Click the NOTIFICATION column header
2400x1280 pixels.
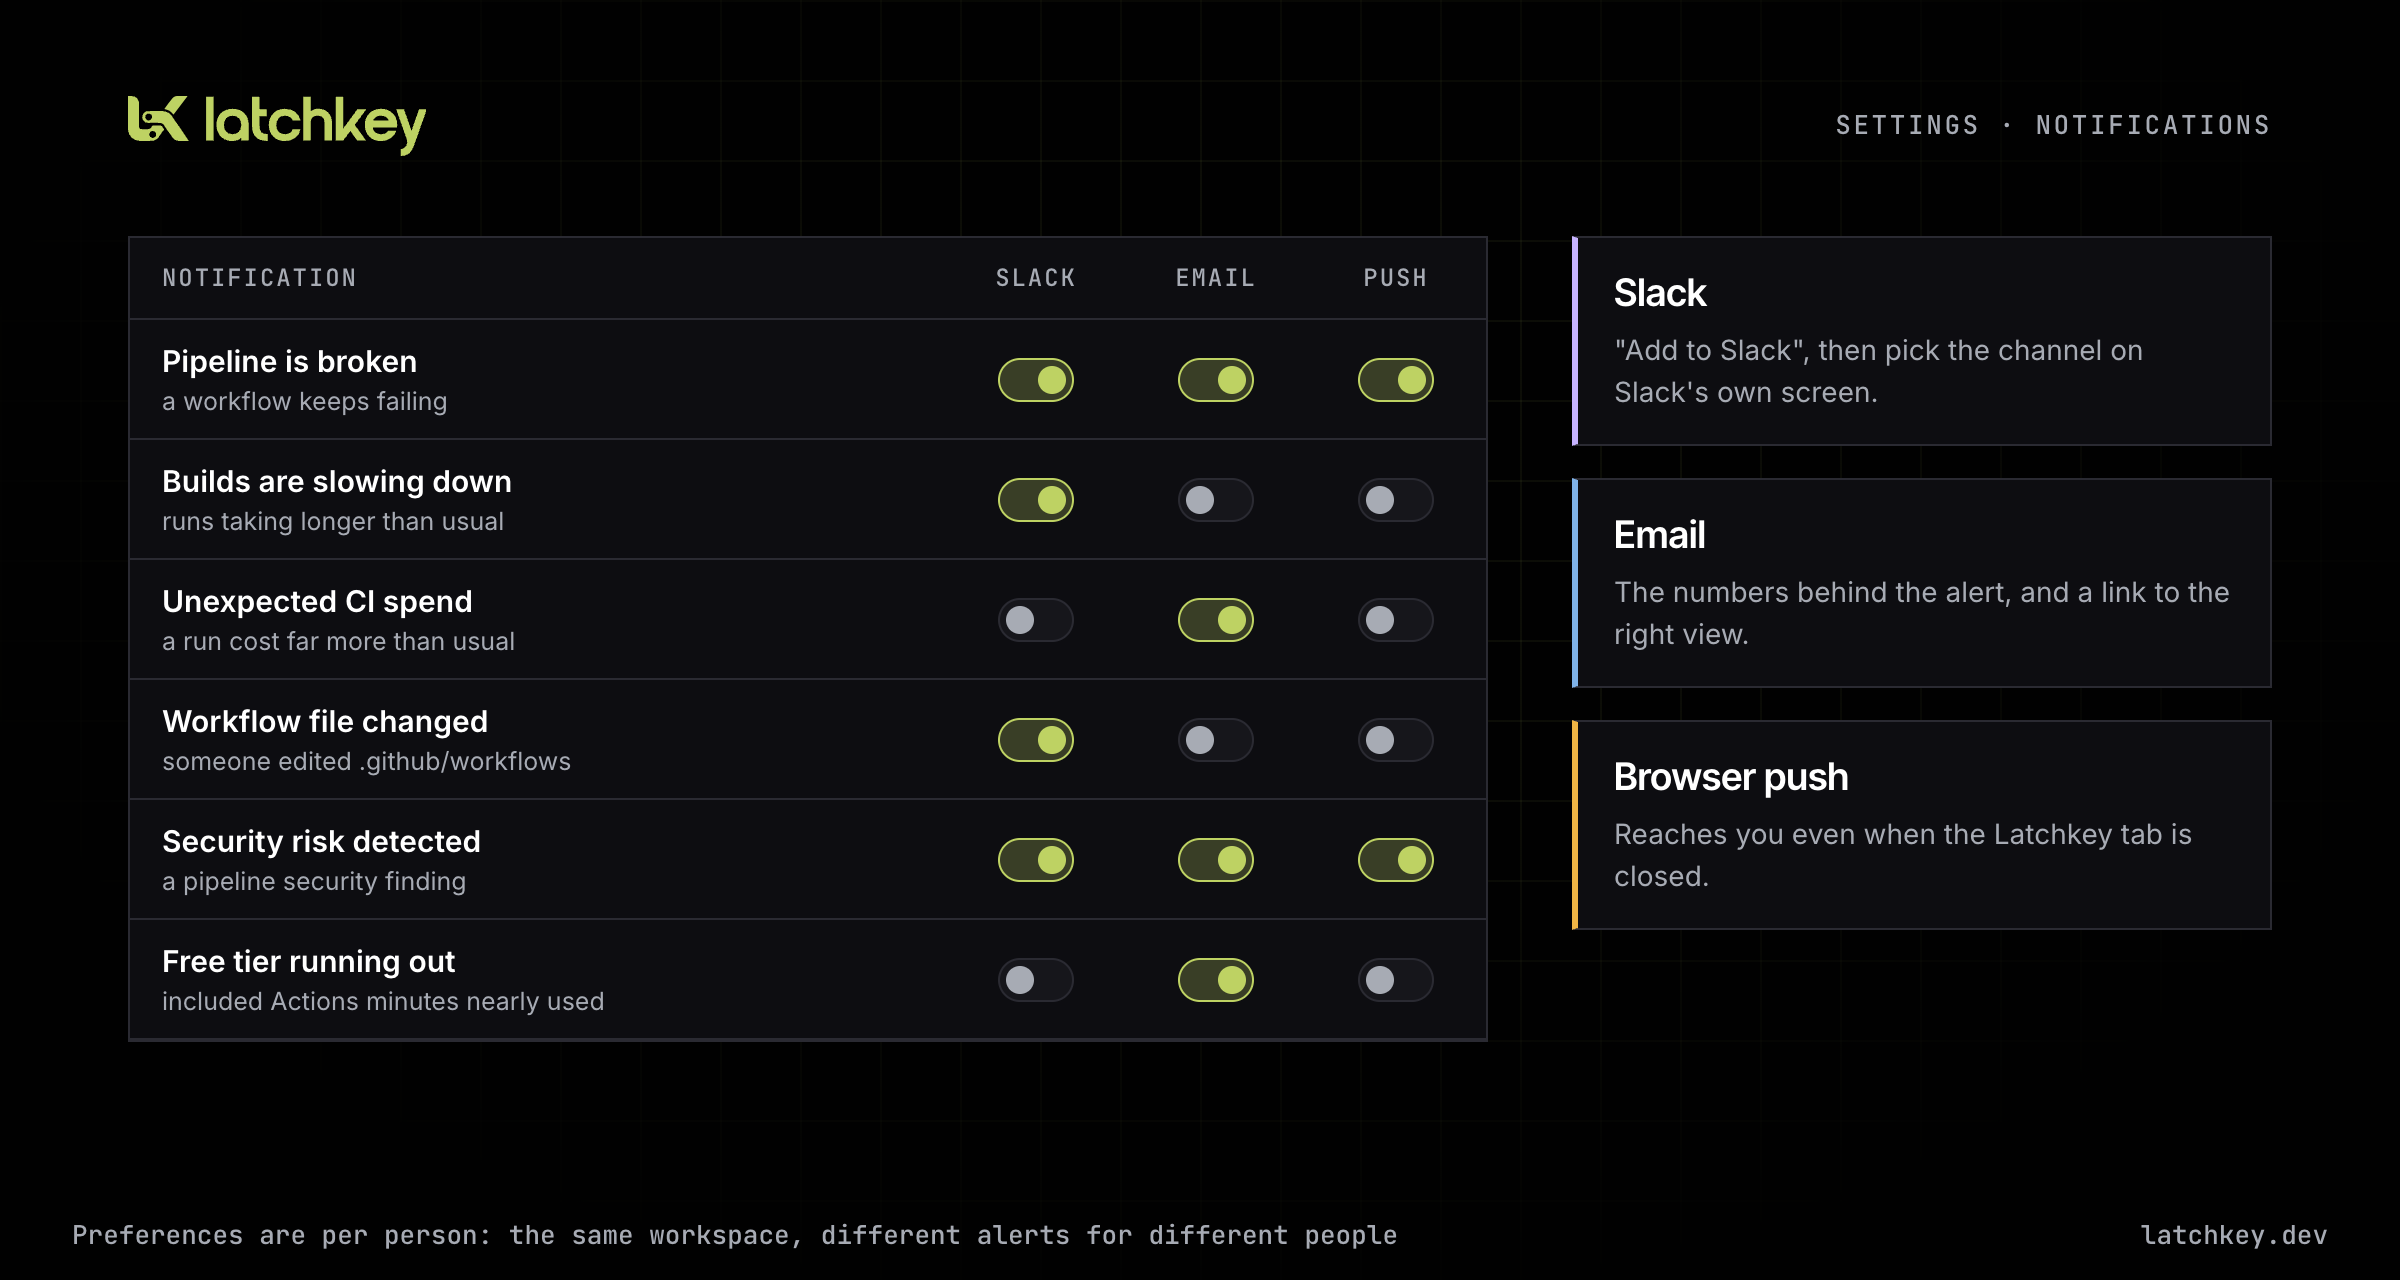click(260, 278)
